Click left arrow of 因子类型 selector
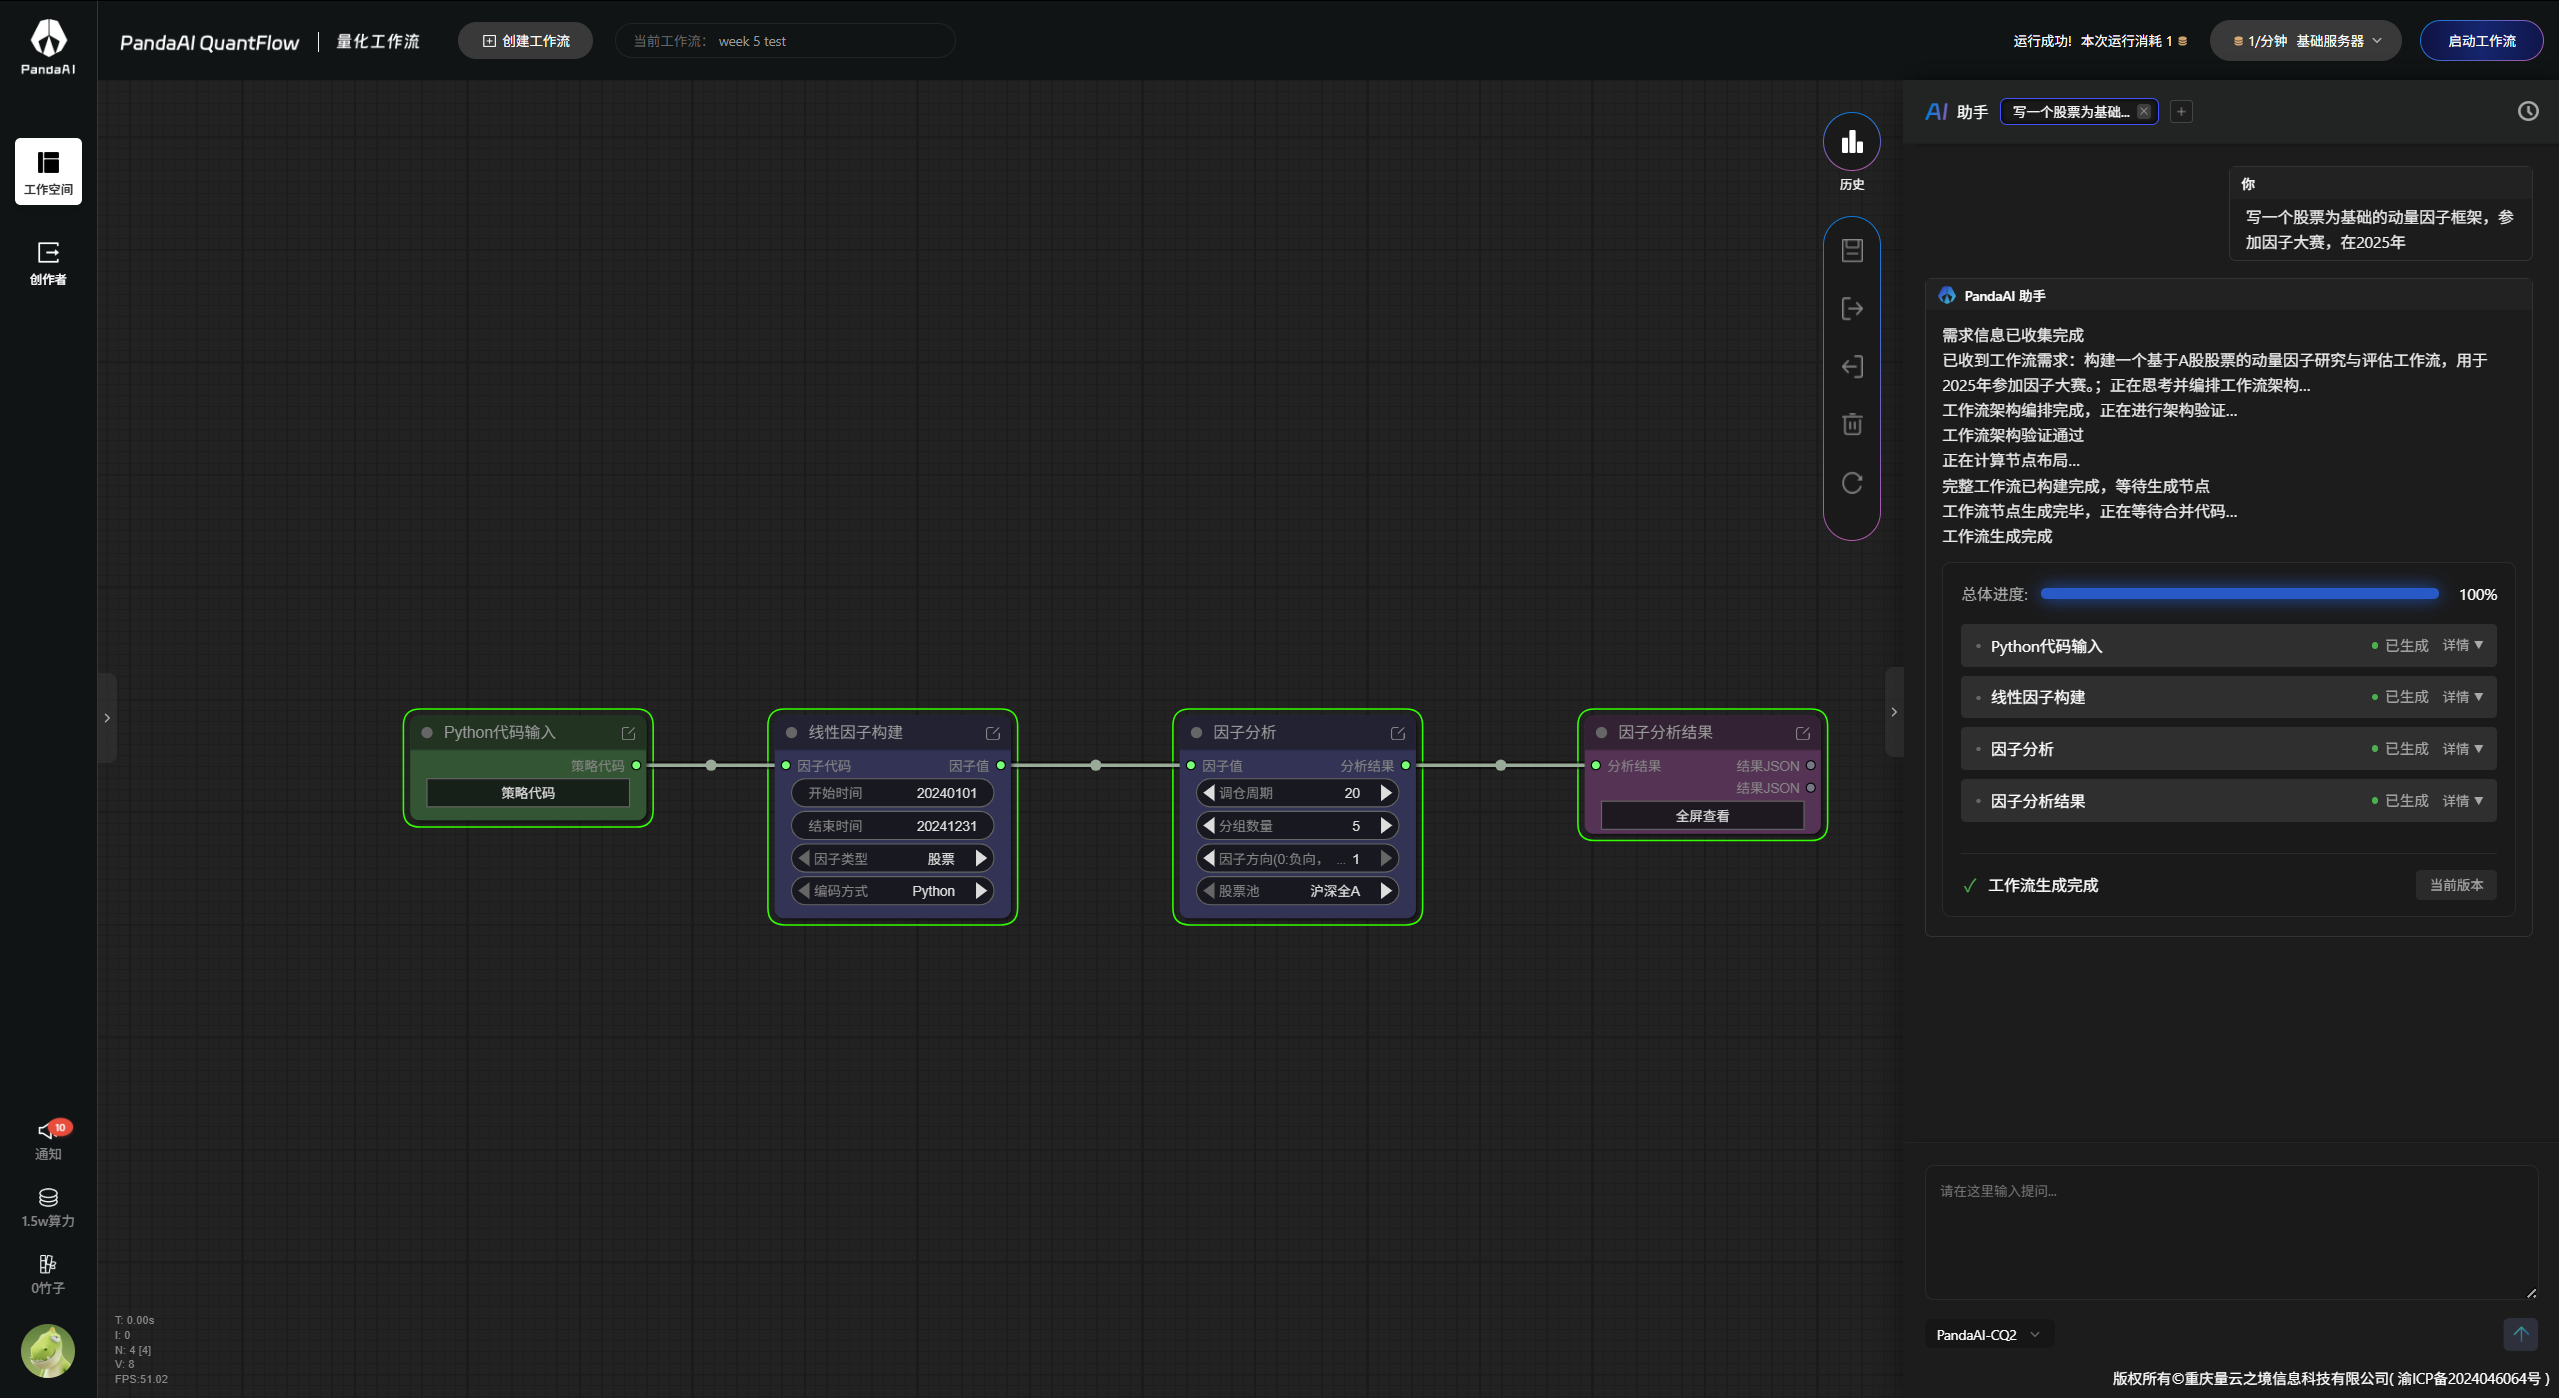Viewport: 2559px width, 1398px height. coord(804,858)
